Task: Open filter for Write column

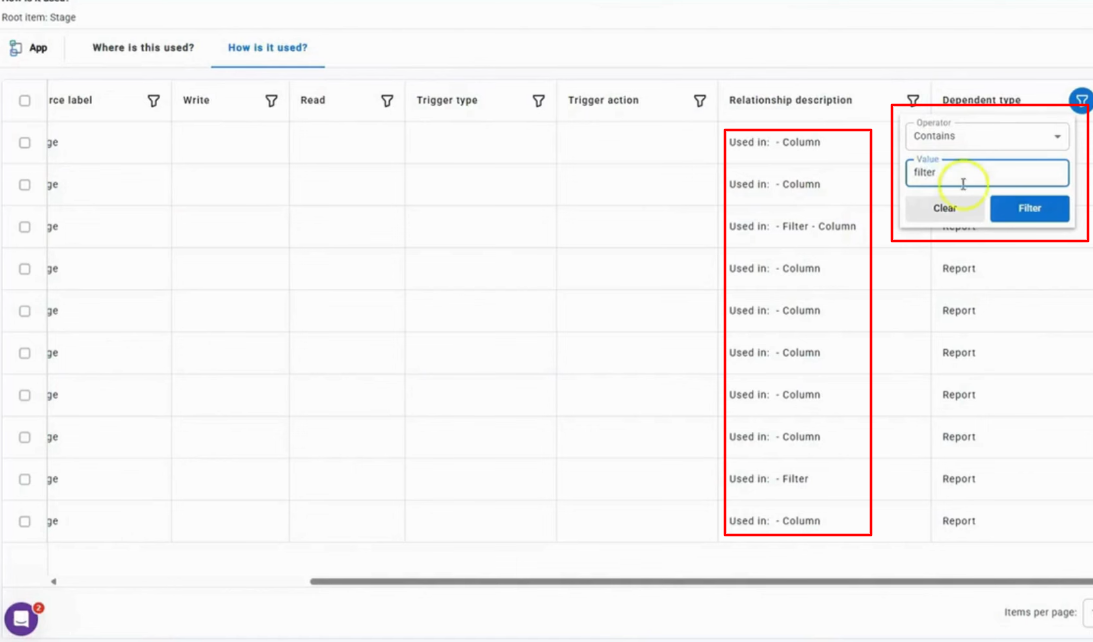Action: click(271, 101)
